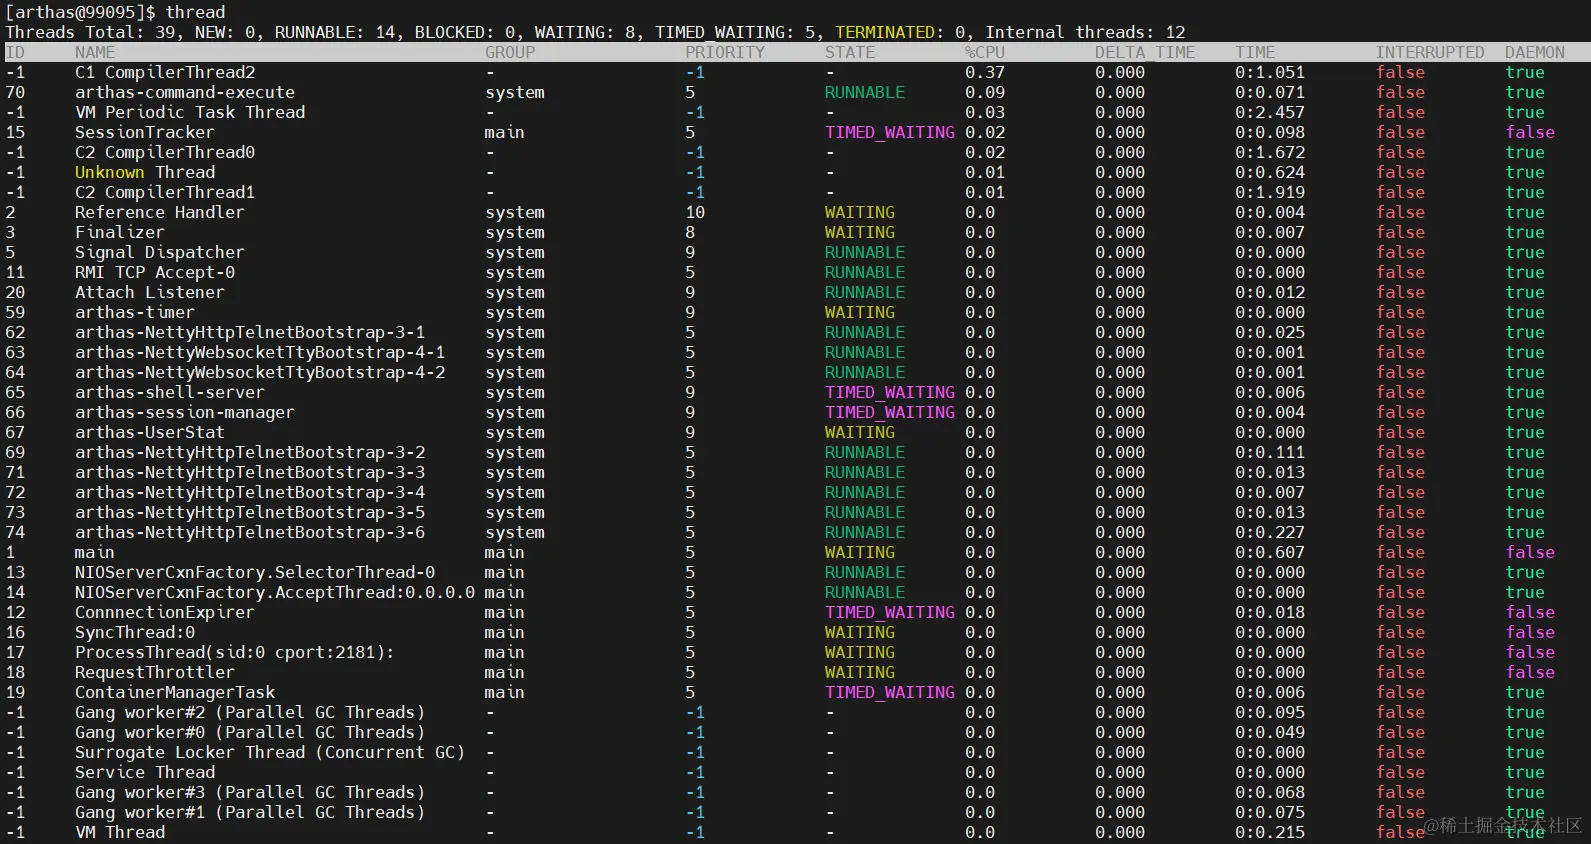Viewport: 1591px width, 844px height.
Task: Click 'NIOServerCxnFactory.SelectorThread-0' thread name
Action: pos(255,572)
